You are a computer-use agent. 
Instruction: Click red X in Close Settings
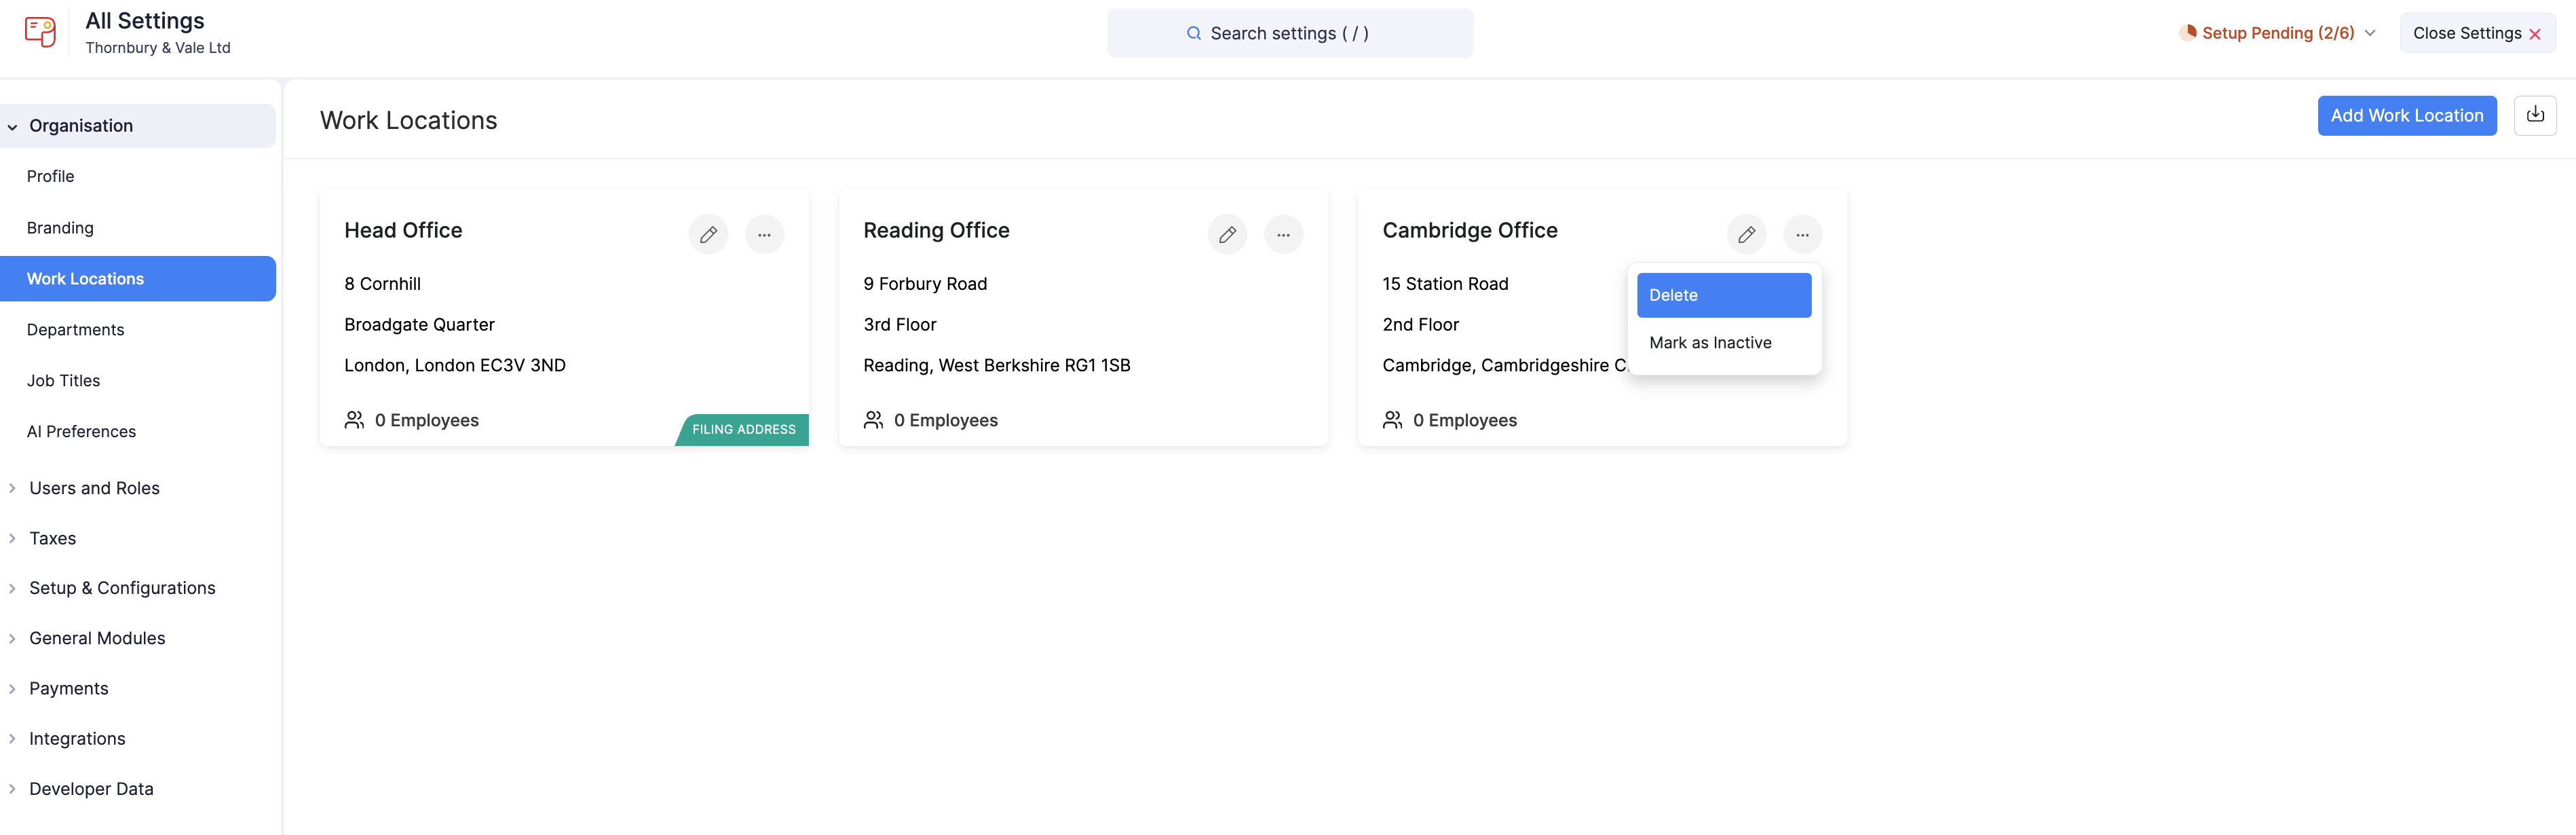[x=2535, y=34]
